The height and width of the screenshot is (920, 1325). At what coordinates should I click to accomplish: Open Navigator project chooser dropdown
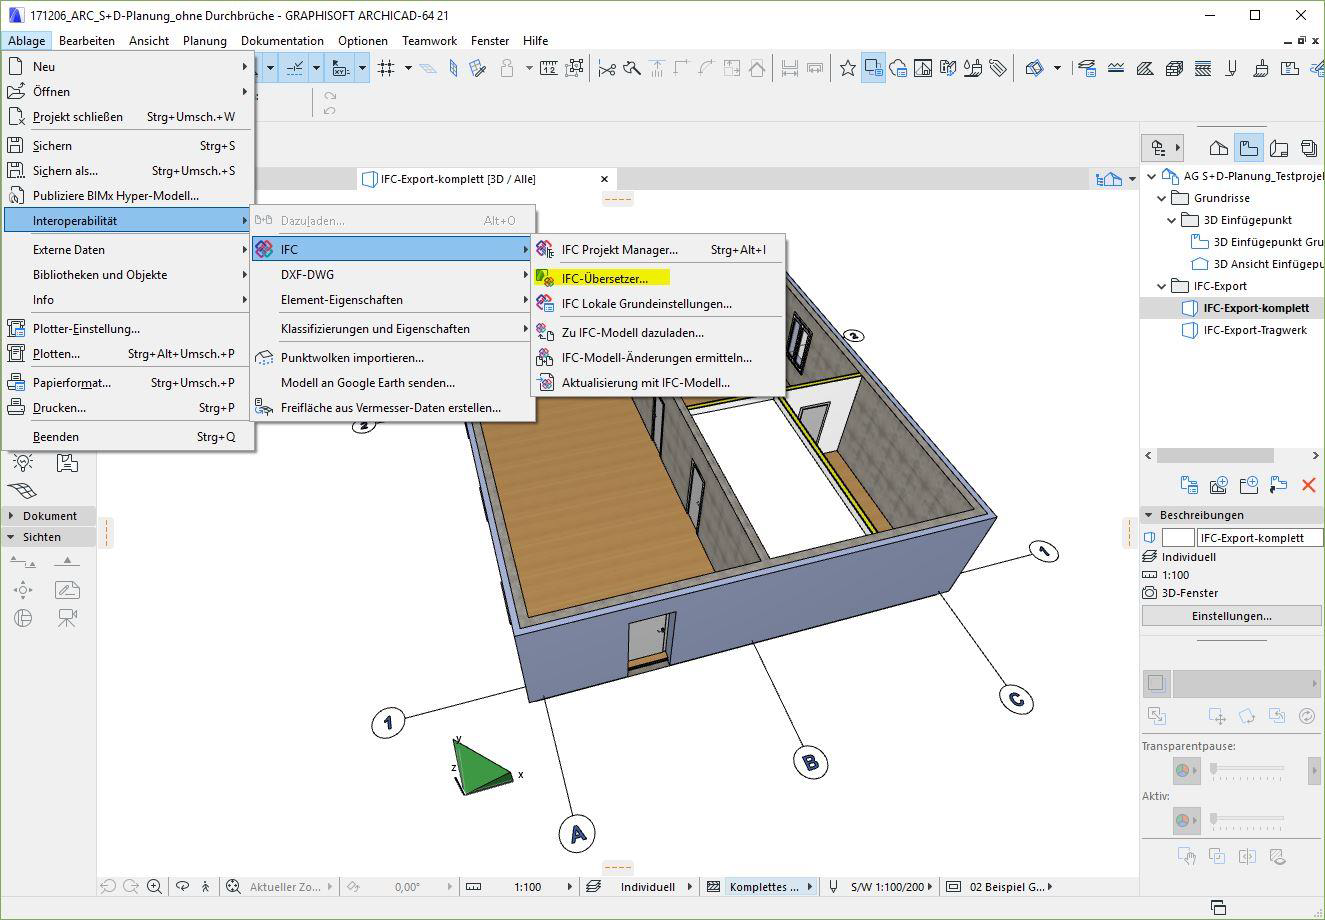click(x=1163, y=148)
